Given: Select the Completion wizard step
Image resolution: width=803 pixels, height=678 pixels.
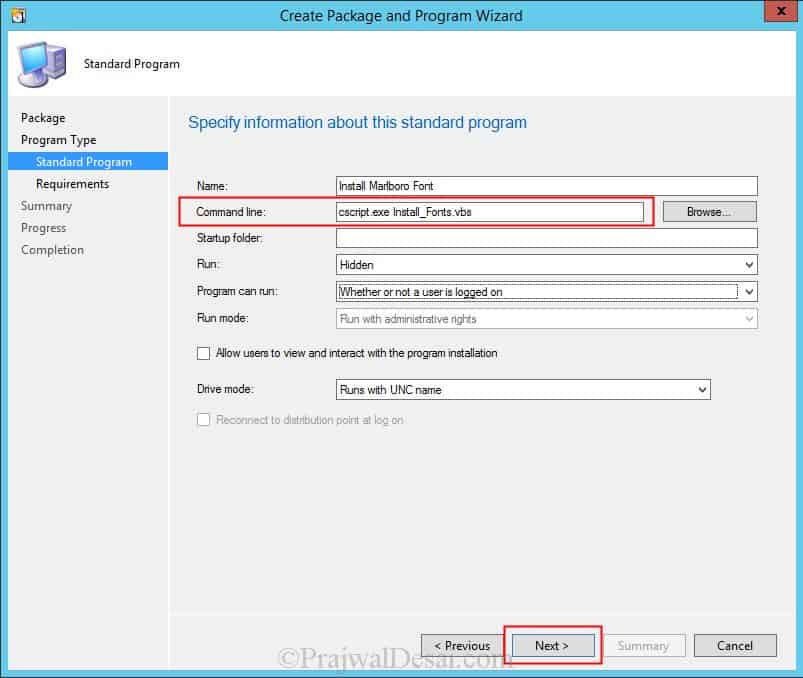Looking at the screenshot, I should coord(52,249).
